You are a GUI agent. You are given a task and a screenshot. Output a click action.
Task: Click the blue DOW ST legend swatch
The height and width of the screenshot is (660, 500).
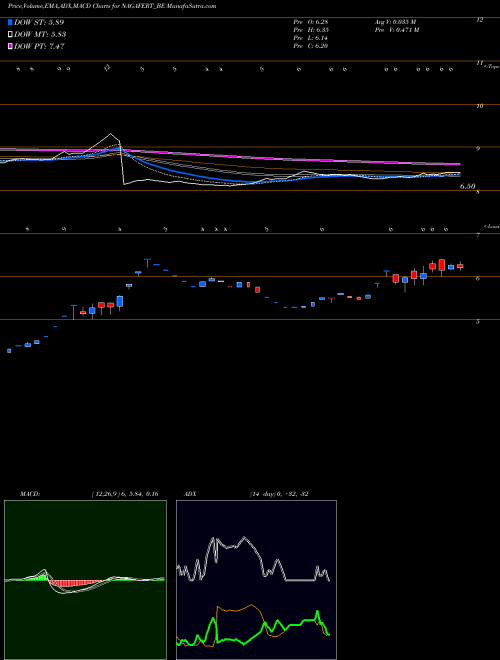10,22
